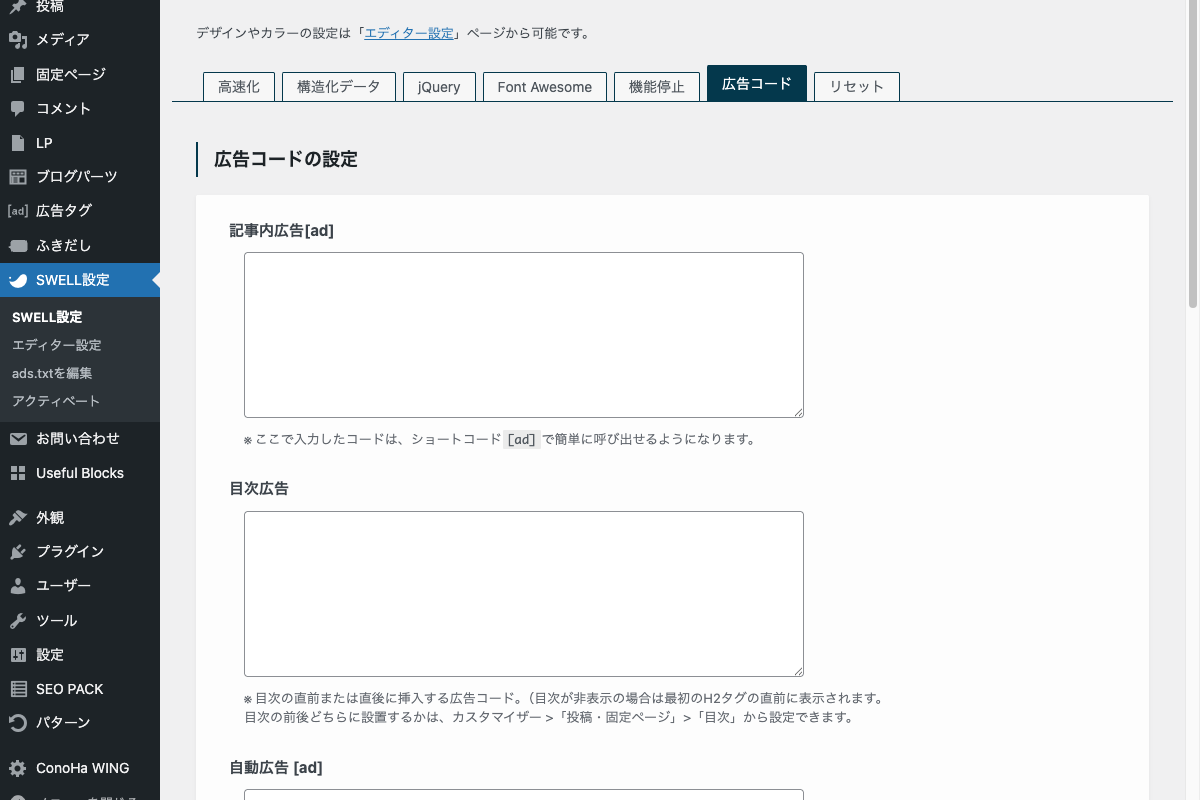Viewport: 1200px width, 800px height.
Task: Click the 記事内広告 textarea resize handle
Action: (x=797, y=411)
